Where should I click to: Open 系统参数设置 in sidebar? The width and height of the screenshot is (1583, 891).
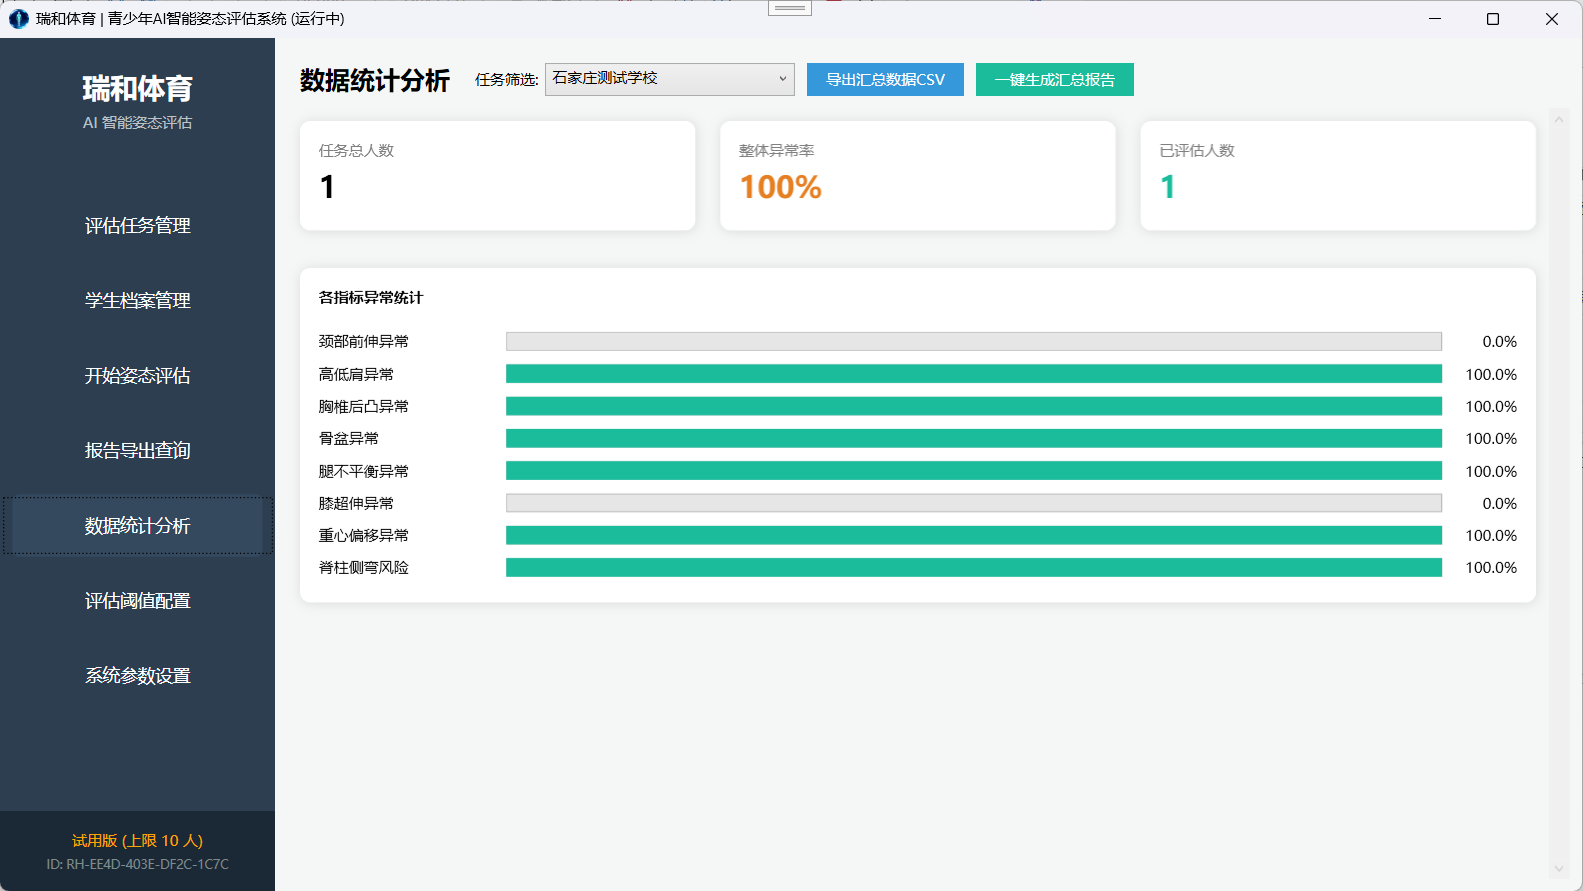coord(137,676)
